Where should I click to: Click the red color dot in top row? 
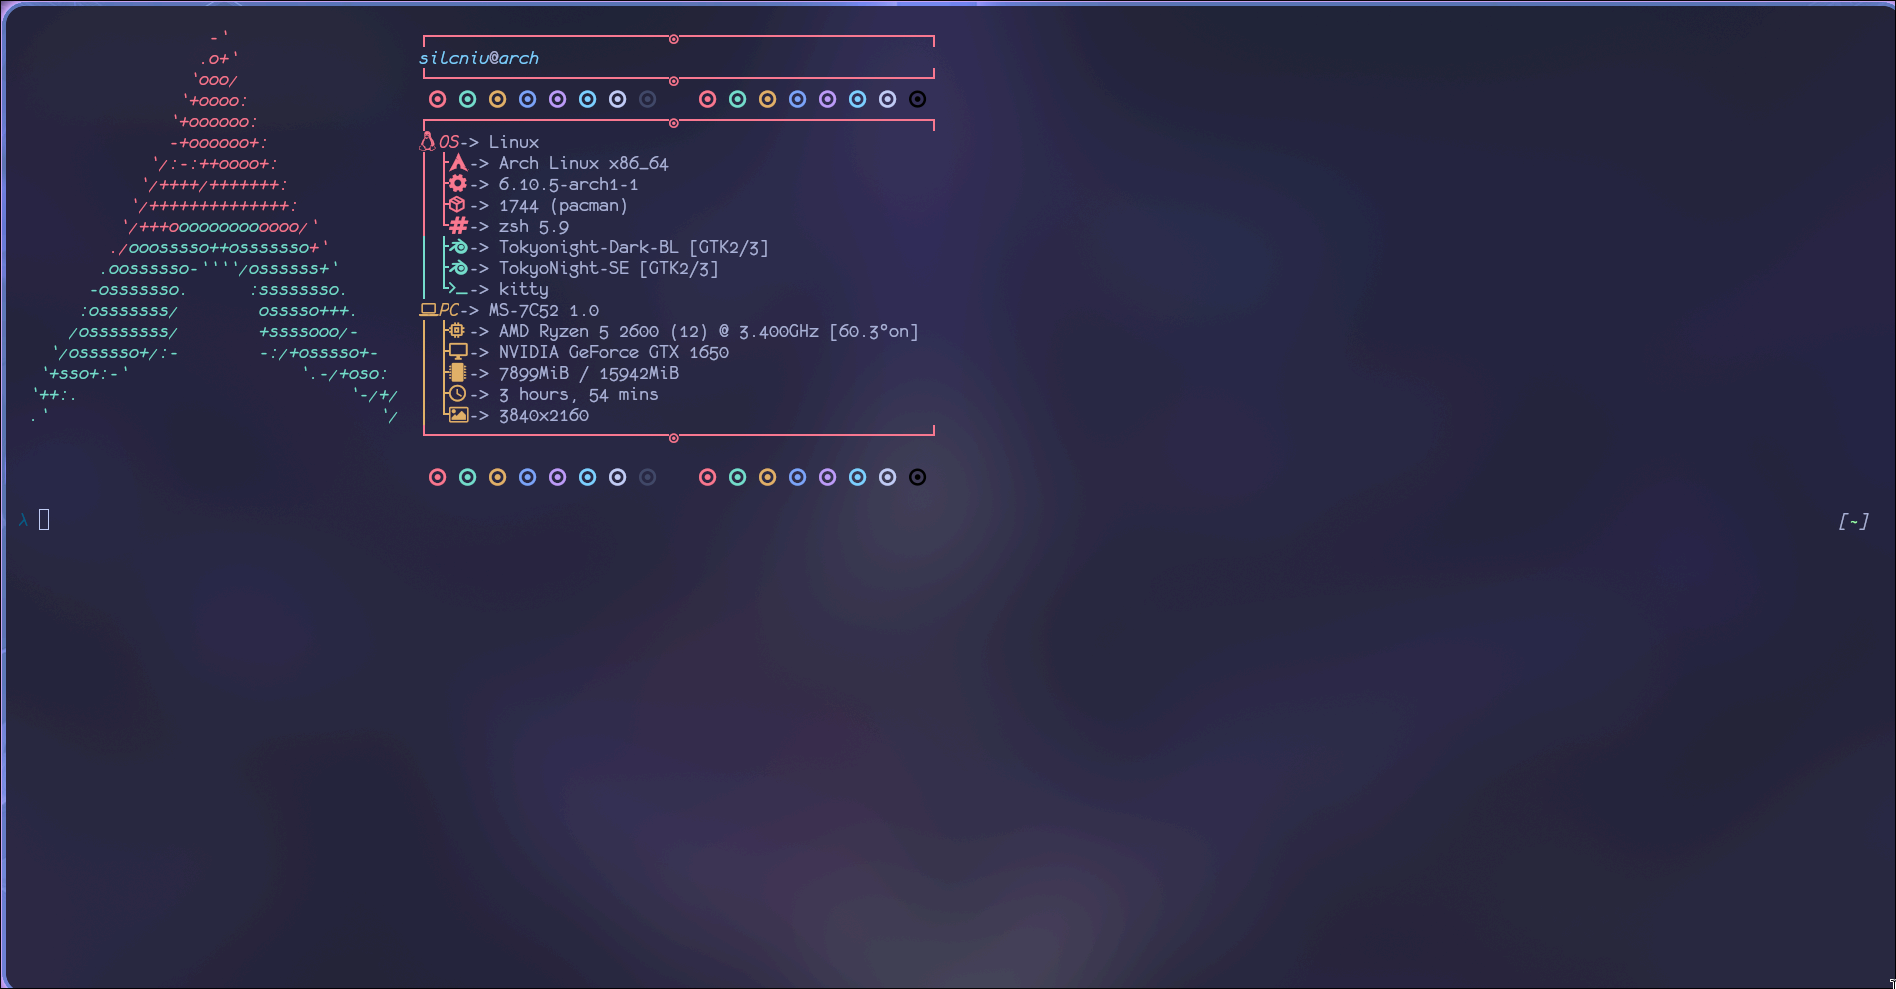point(437,99)
